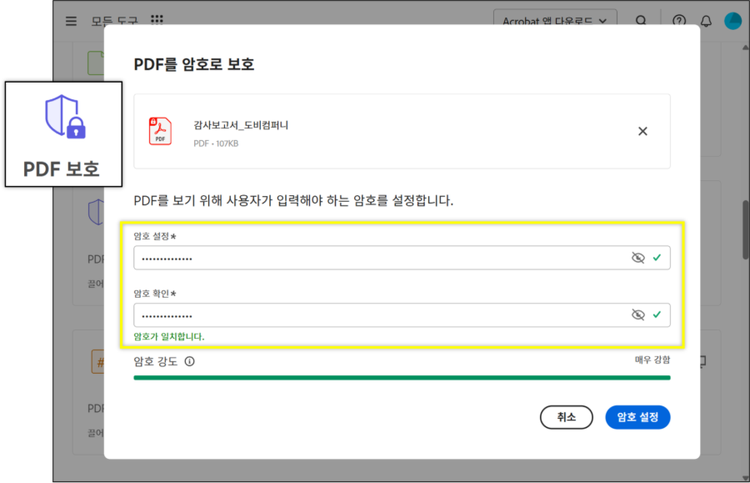750x483 pixels.
Task: Expand the Acrobat app download dropdown
Action: tap(555, 19)
